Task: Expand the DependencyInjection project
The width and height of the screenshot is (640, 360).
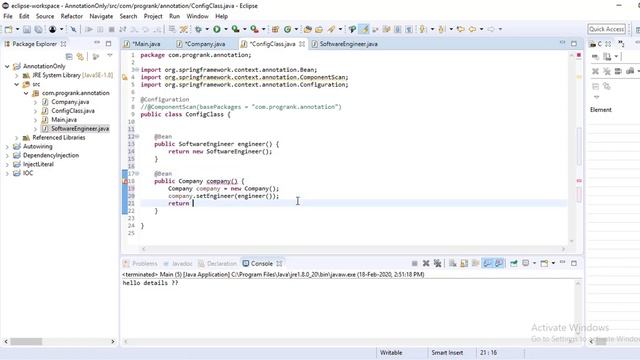Action: [7, 156]
